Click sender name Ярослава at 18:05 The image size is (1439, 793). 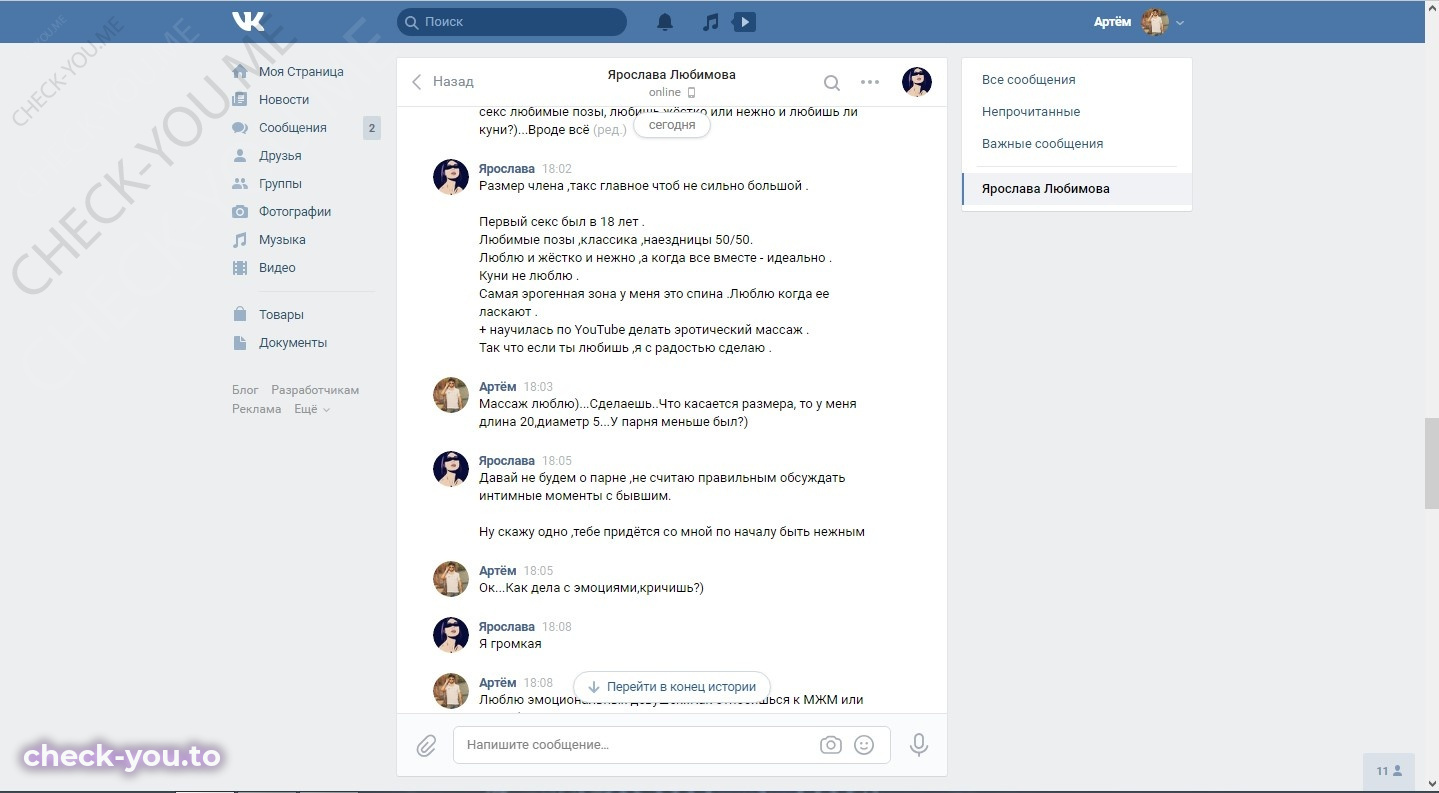pos(507,461)
